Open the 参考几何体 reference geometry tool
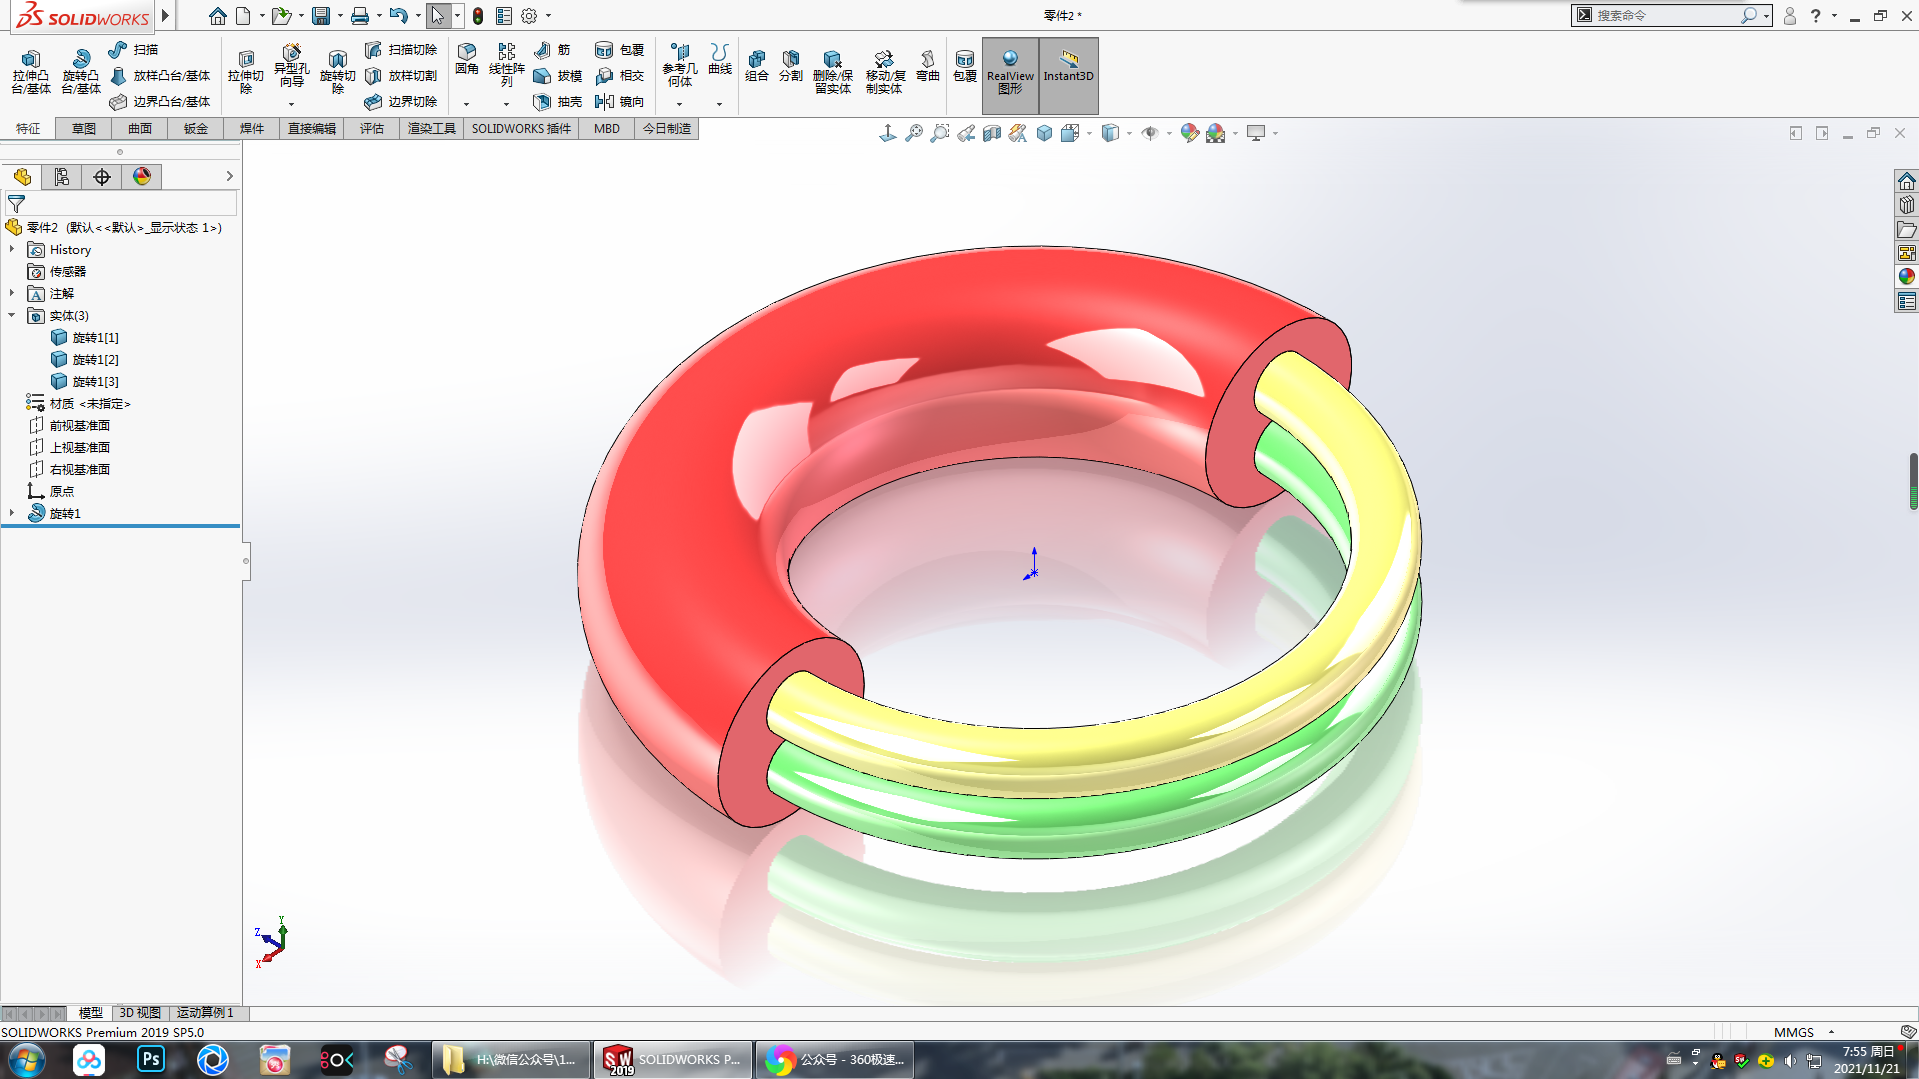This screenshot has width=1919, height=1079. [x=679, y=65]
